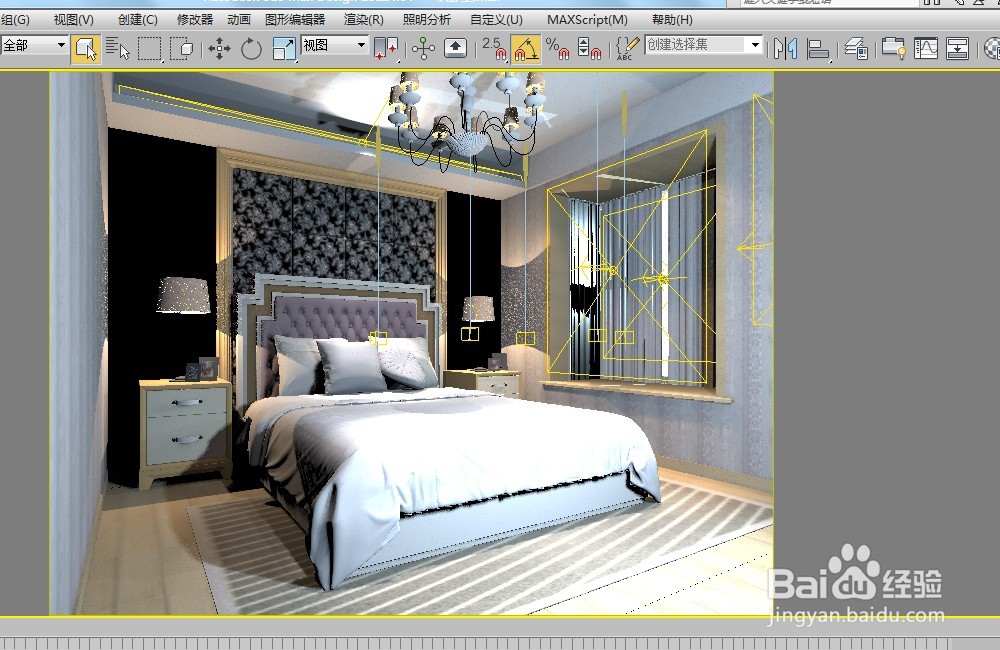
Task: Activate the Select and Rotate tool
Action: [x=251, y=48]
